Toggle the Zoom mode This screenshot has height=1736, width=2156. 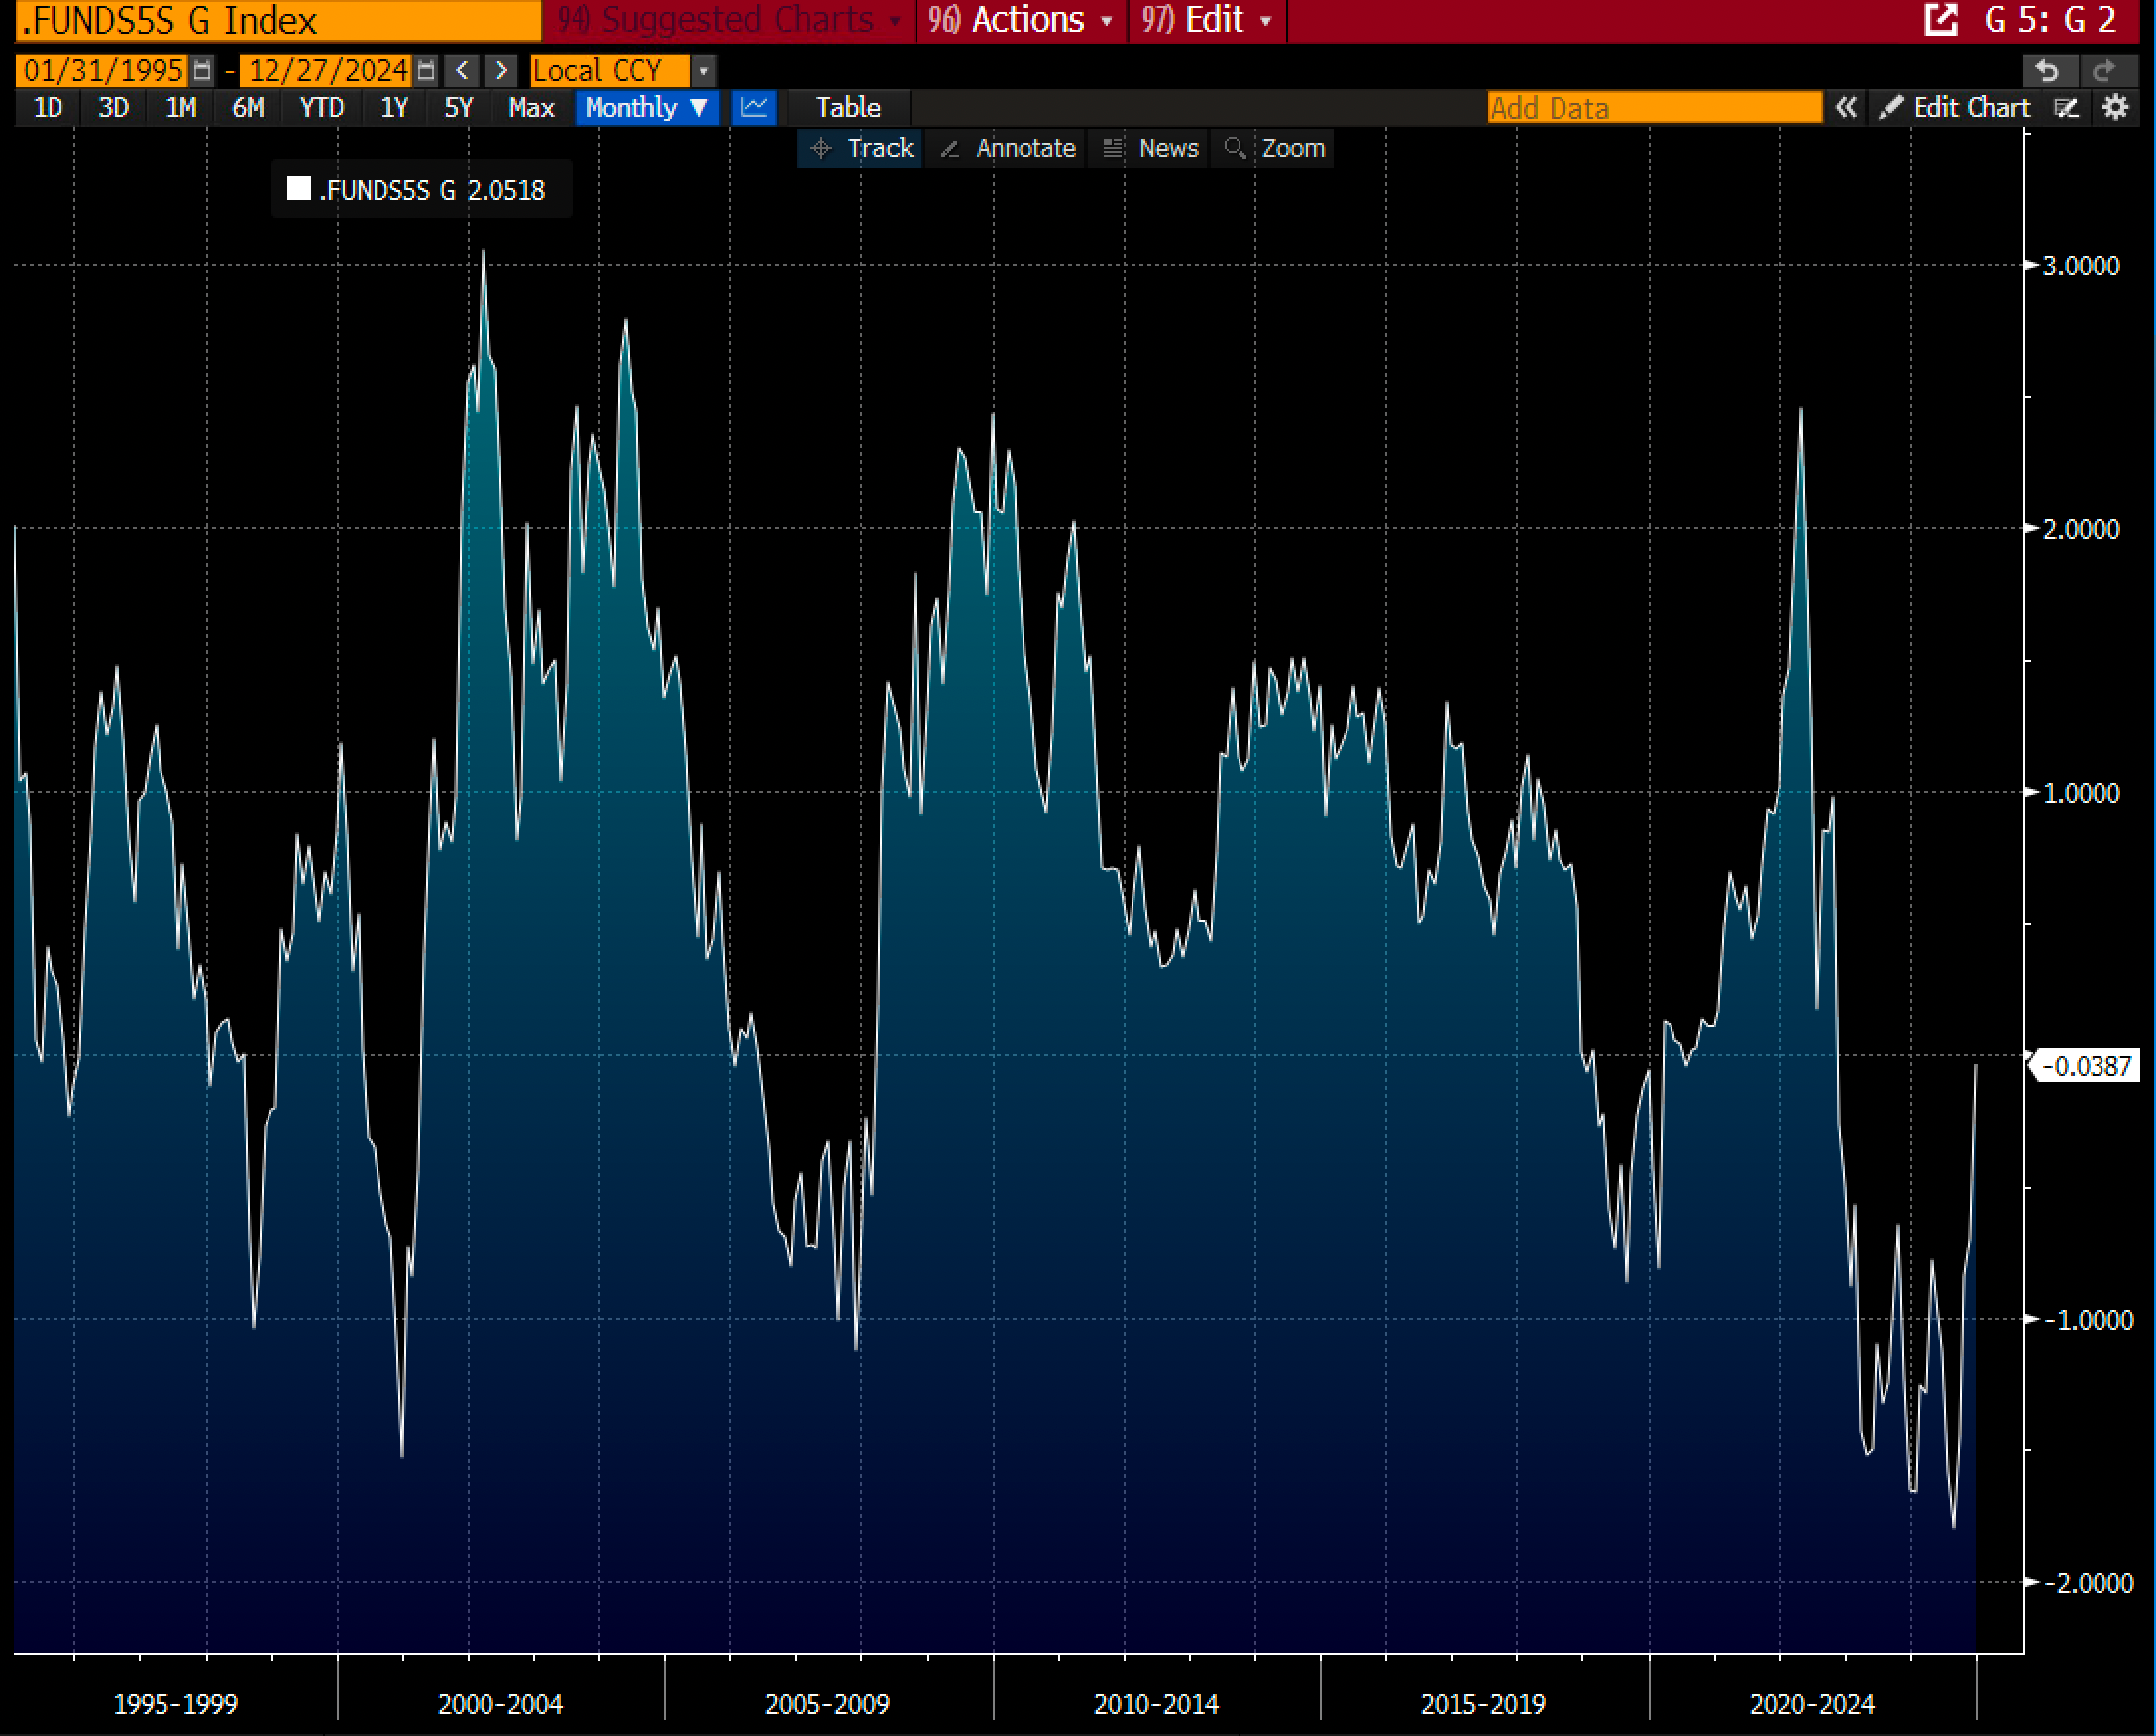(x=1274, y=148)
